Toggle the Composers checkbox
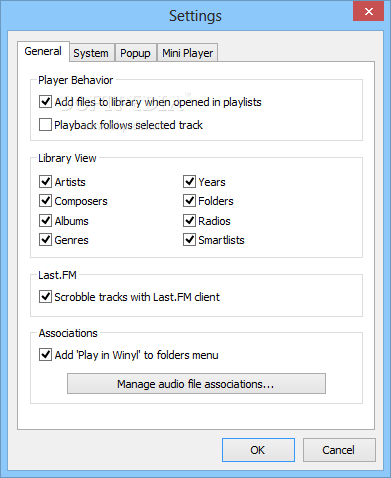The width and height of the screenshot is (391, 478). pyautogui.click(x=45, y=201)
